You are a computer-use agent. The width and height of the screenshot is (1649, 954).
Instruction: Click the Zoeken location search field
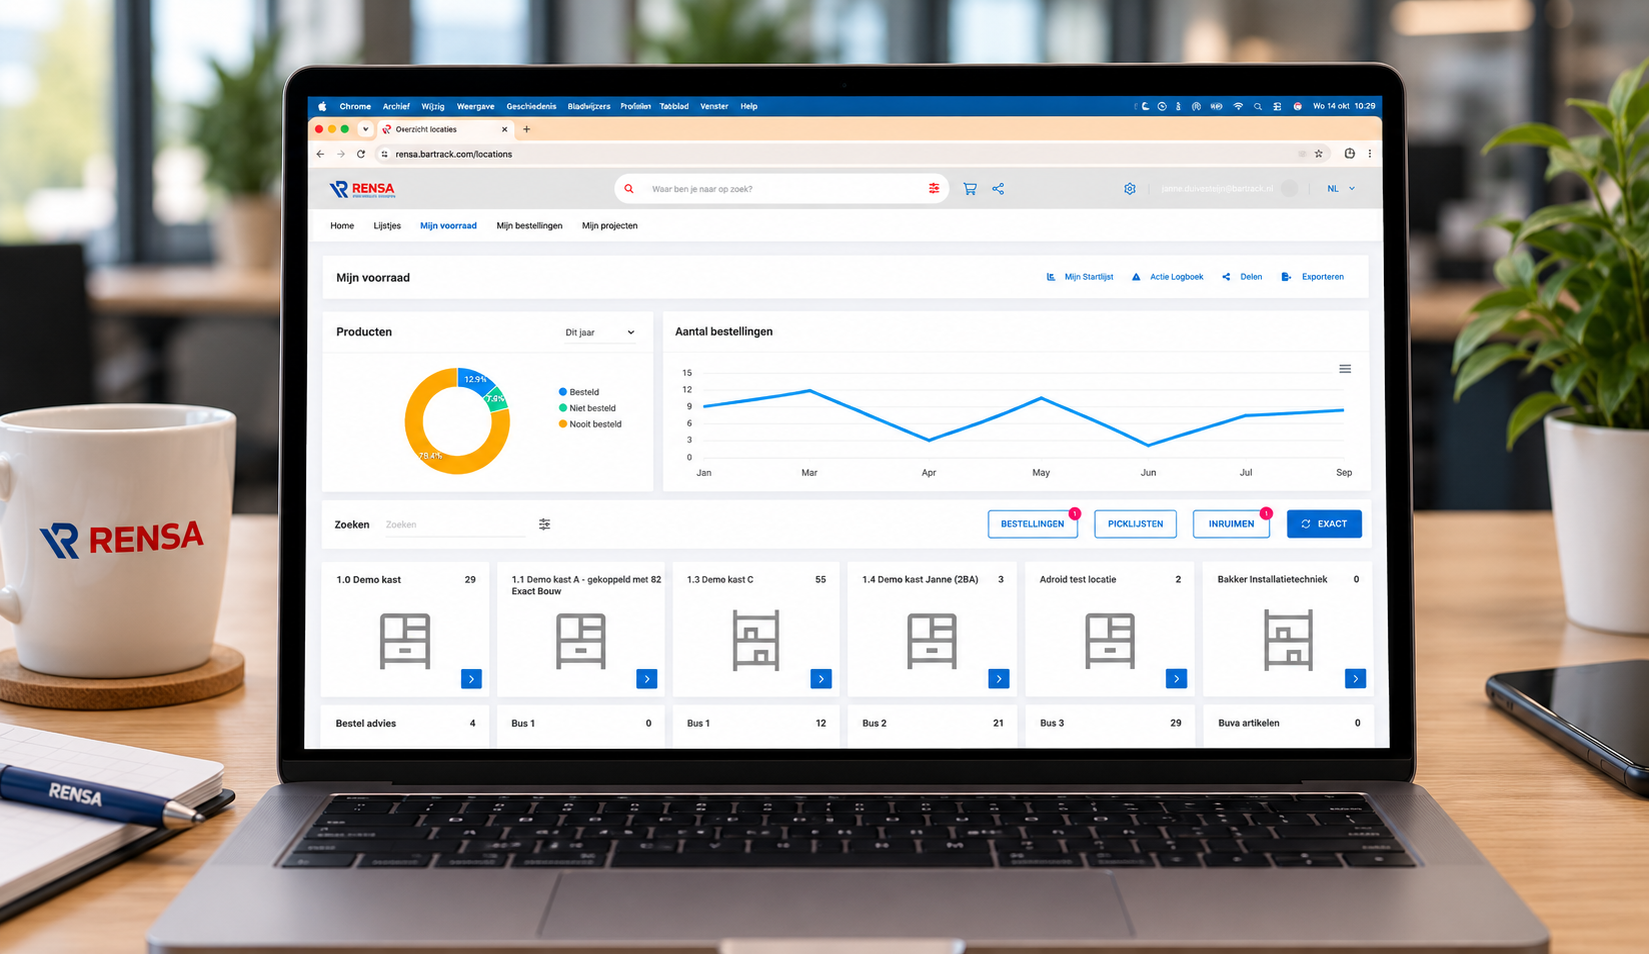pyautogui.click(x=456, y=524)
